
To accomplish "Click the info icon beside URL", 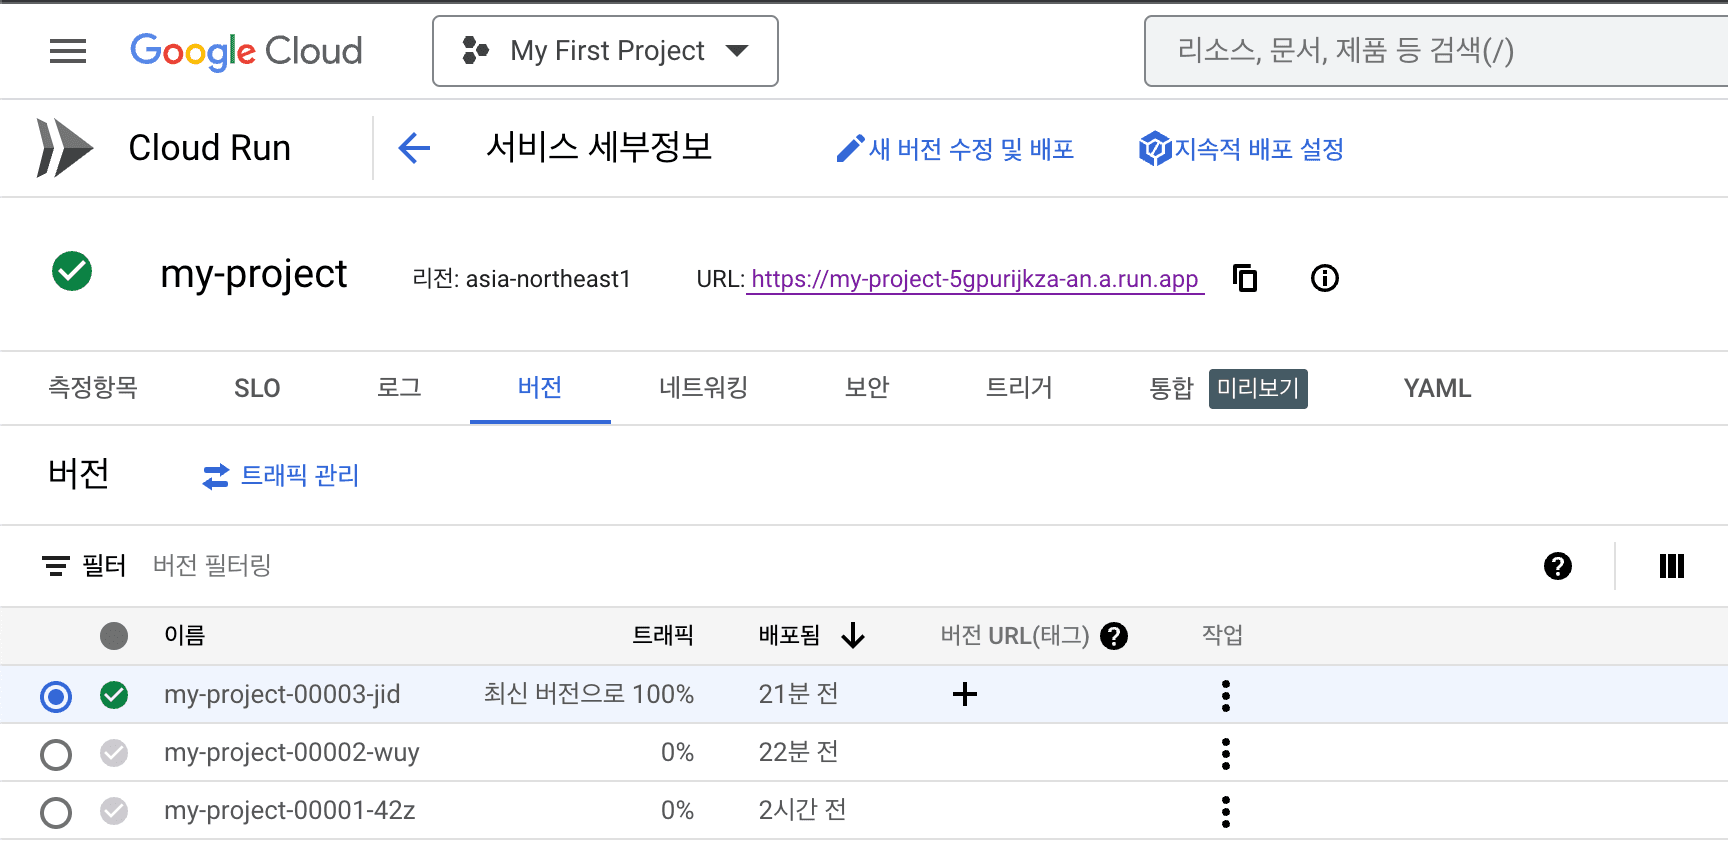I will click(x=1324, y=278).
